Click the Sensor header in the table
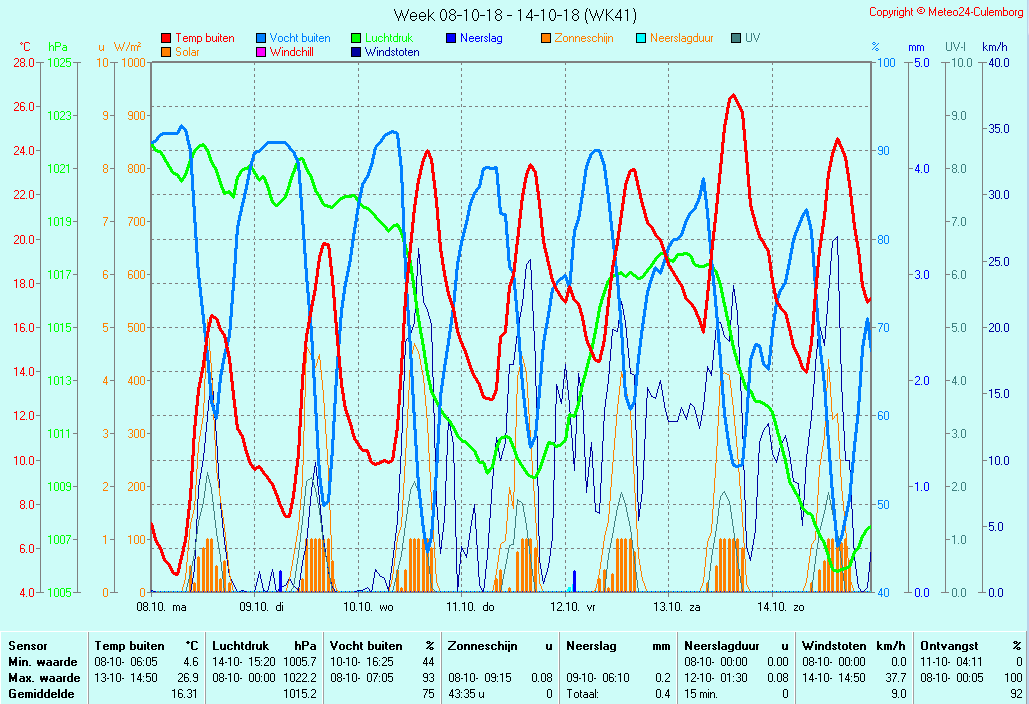Screen dimensions: 1029x704 [x=27, y=646]
